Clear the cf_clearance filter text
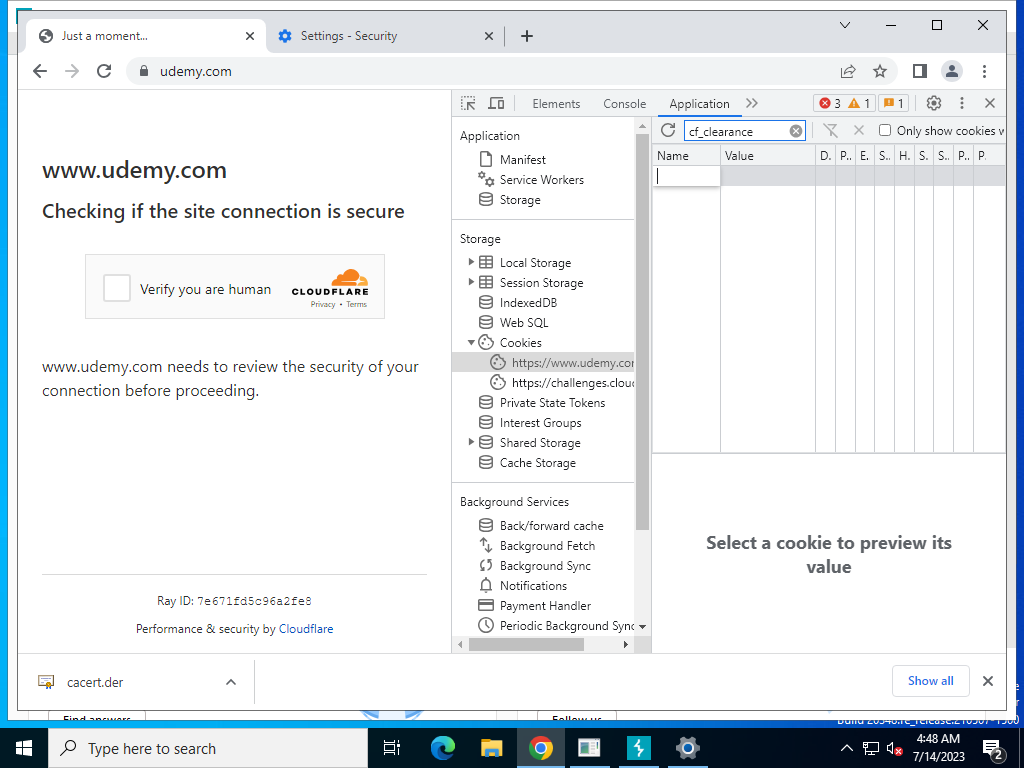1024x768 pixels. (x=795, y=131)
